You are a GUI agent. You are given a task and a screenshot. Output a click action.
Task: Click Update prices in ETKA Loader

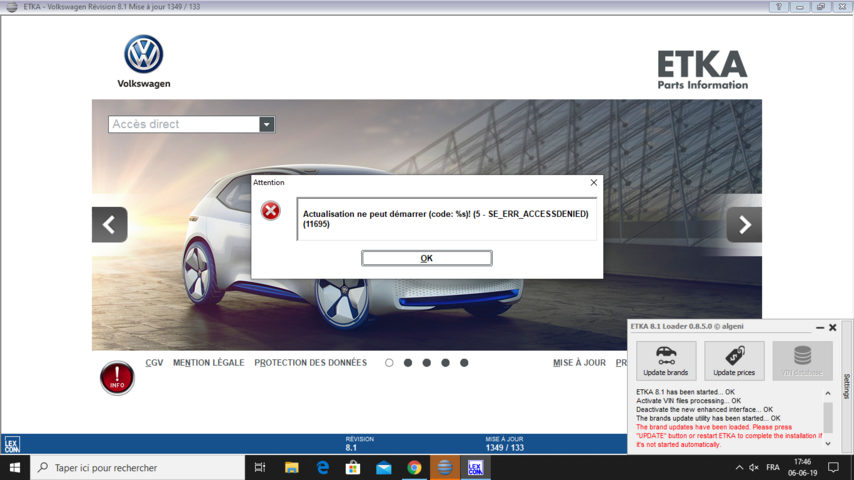(734, 361)
